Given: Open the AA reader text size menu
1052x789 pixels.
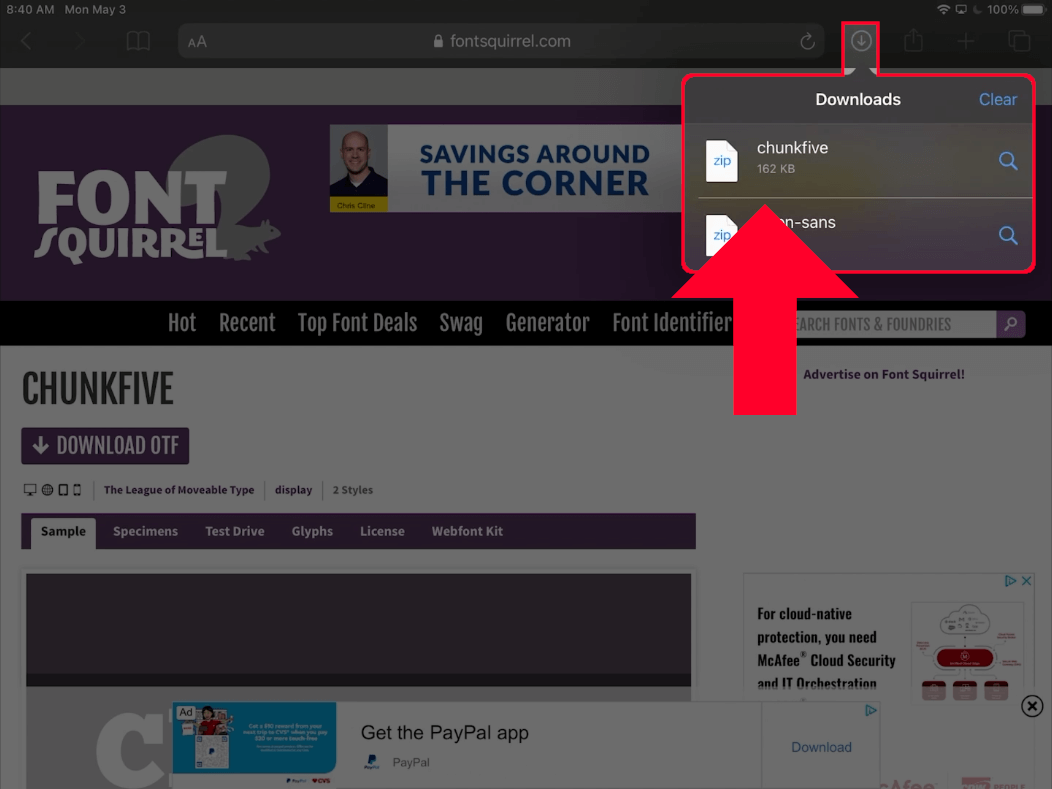Looking at the screenshot, I should click(x=197, y=42).
